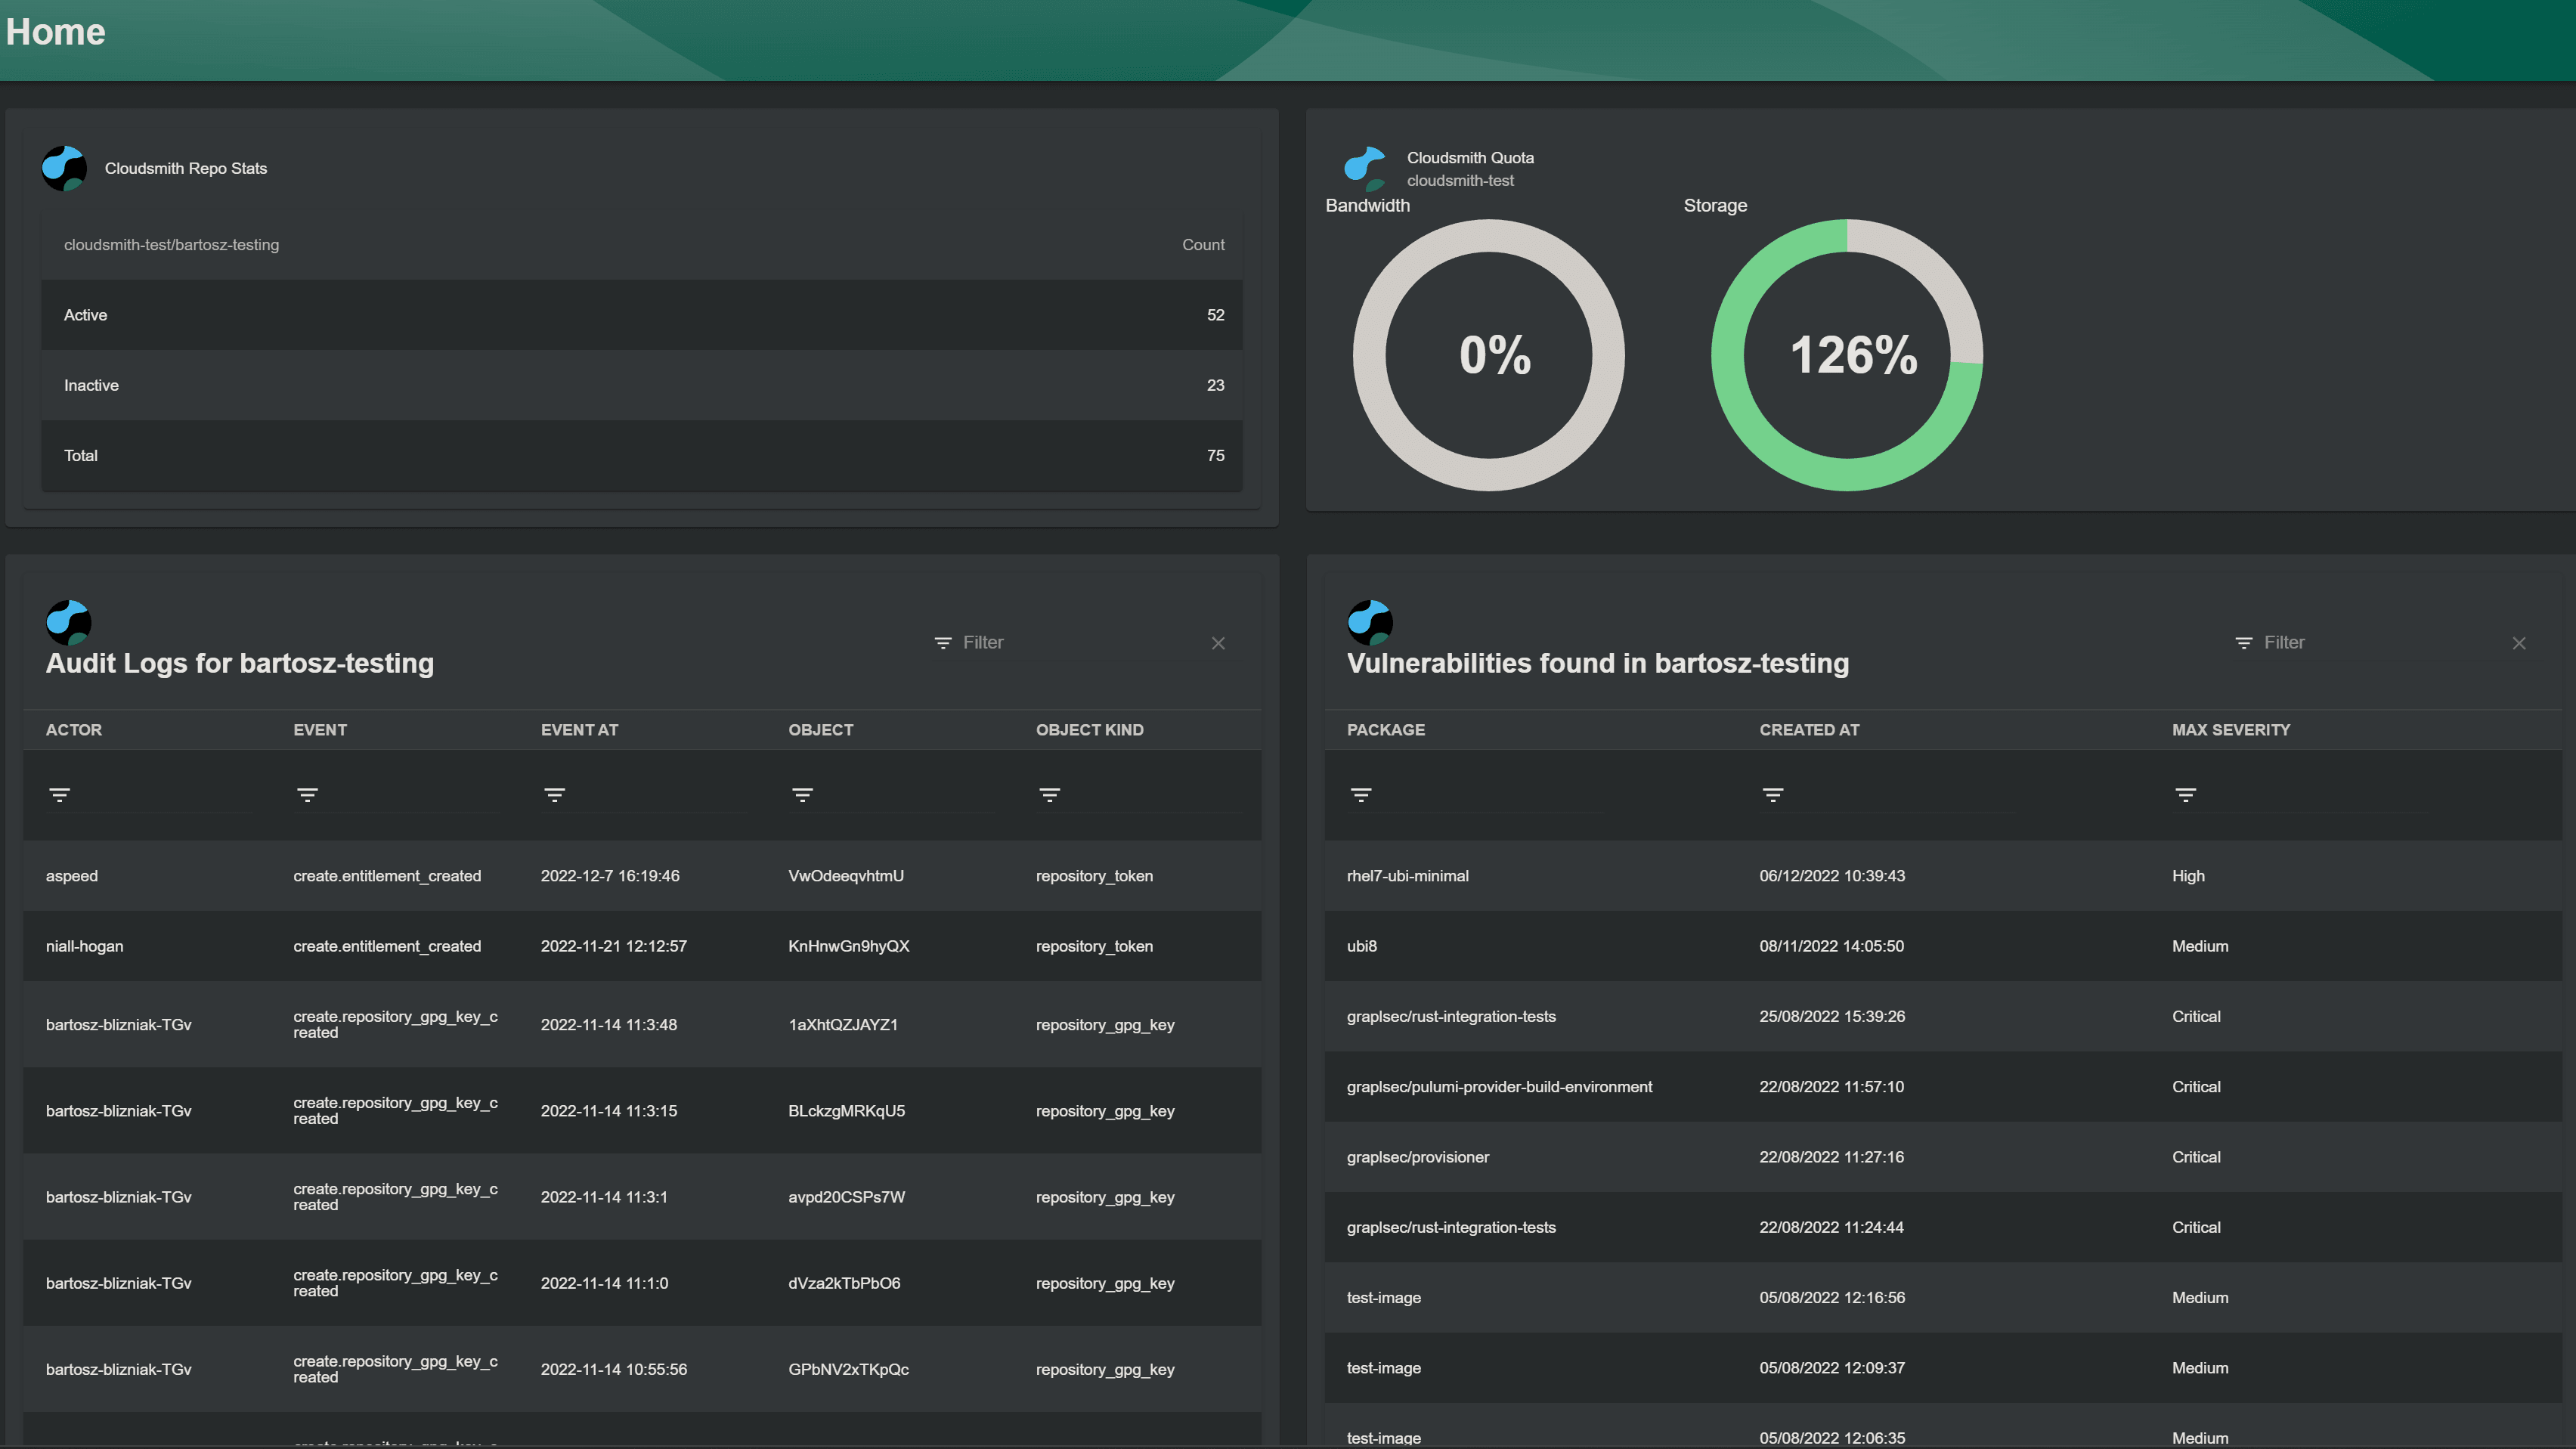Viewport: 2576px width, 1449px height.
Task: Sort by the MAX SEVERITY column header
Action: (2230, 730)
